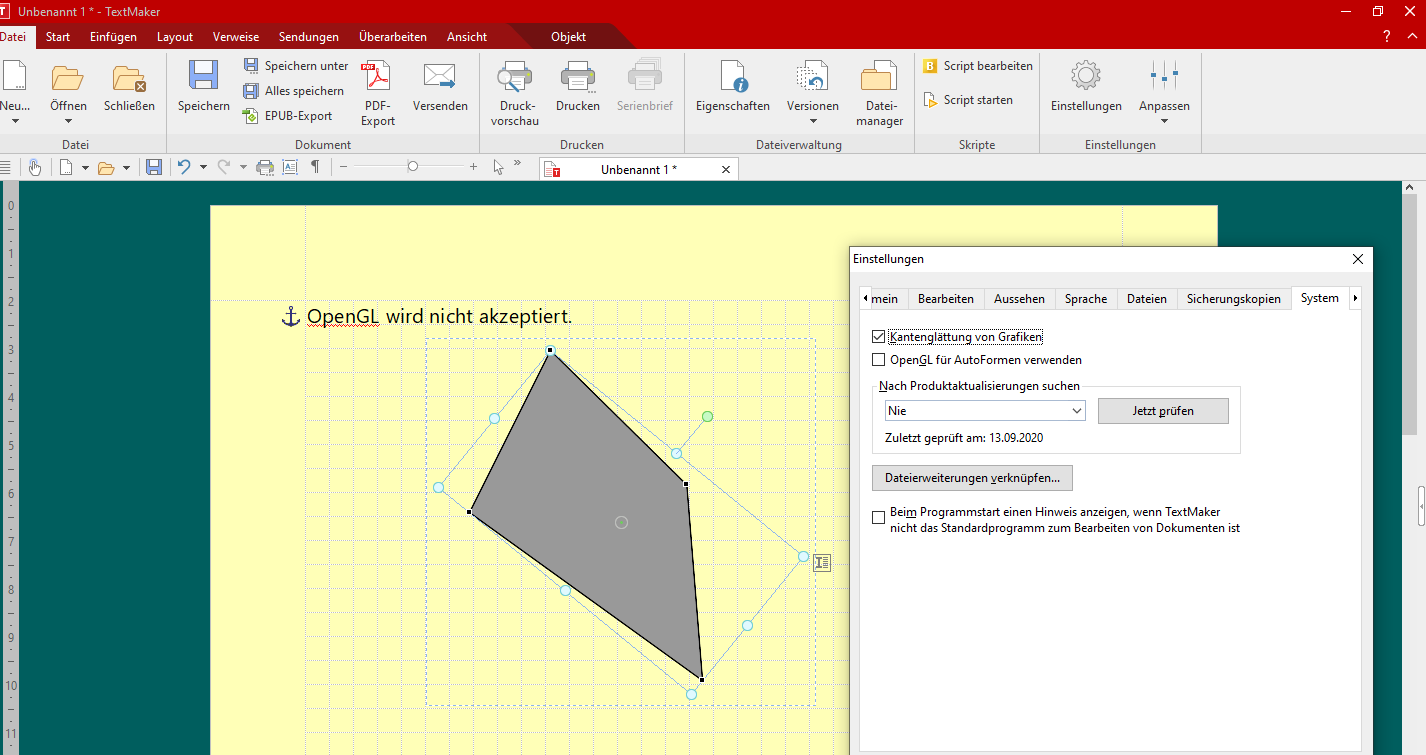Click Script starten
The height and width of the screenshot is (755, 1426).
click(967, 100)
